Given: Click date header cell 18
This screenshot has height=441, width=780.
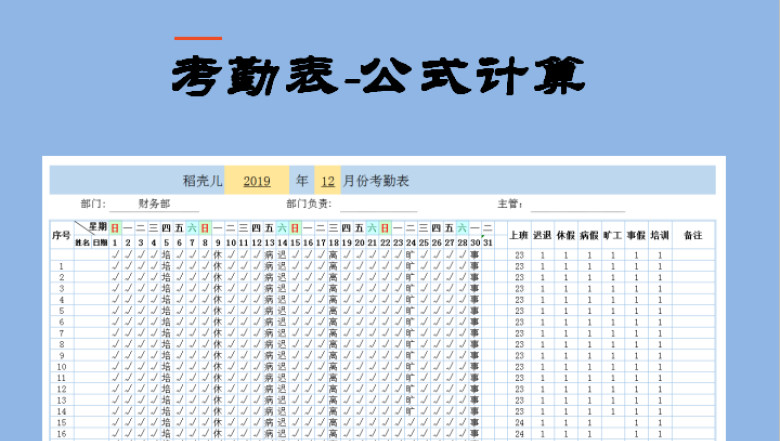Looking at the screenshot, I should tap(333, 243).
